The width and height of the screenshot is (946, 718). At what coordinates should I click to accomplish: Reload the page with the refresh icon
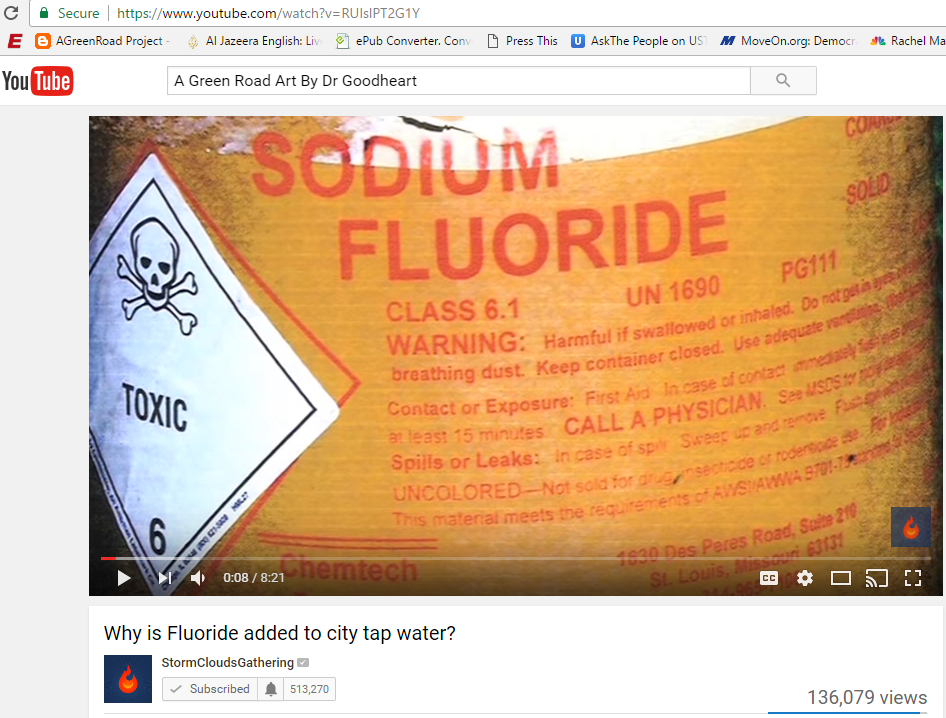point(11,13)
